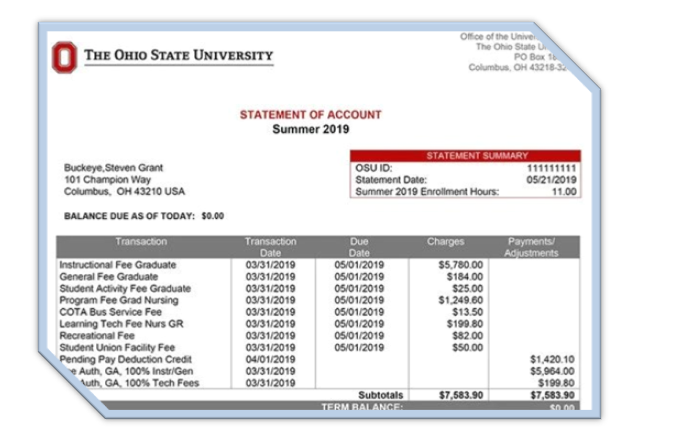Click the 04/01/2019 transaction date
Viewport: 677px width, 440px height.
[271, 359]
